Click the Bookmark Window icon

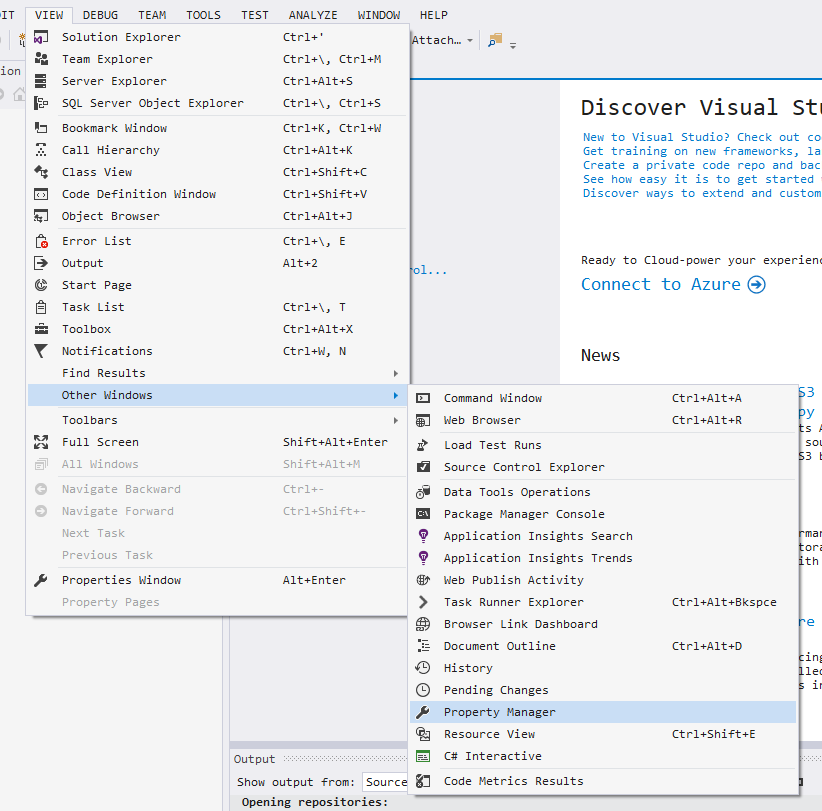(41, 128)
